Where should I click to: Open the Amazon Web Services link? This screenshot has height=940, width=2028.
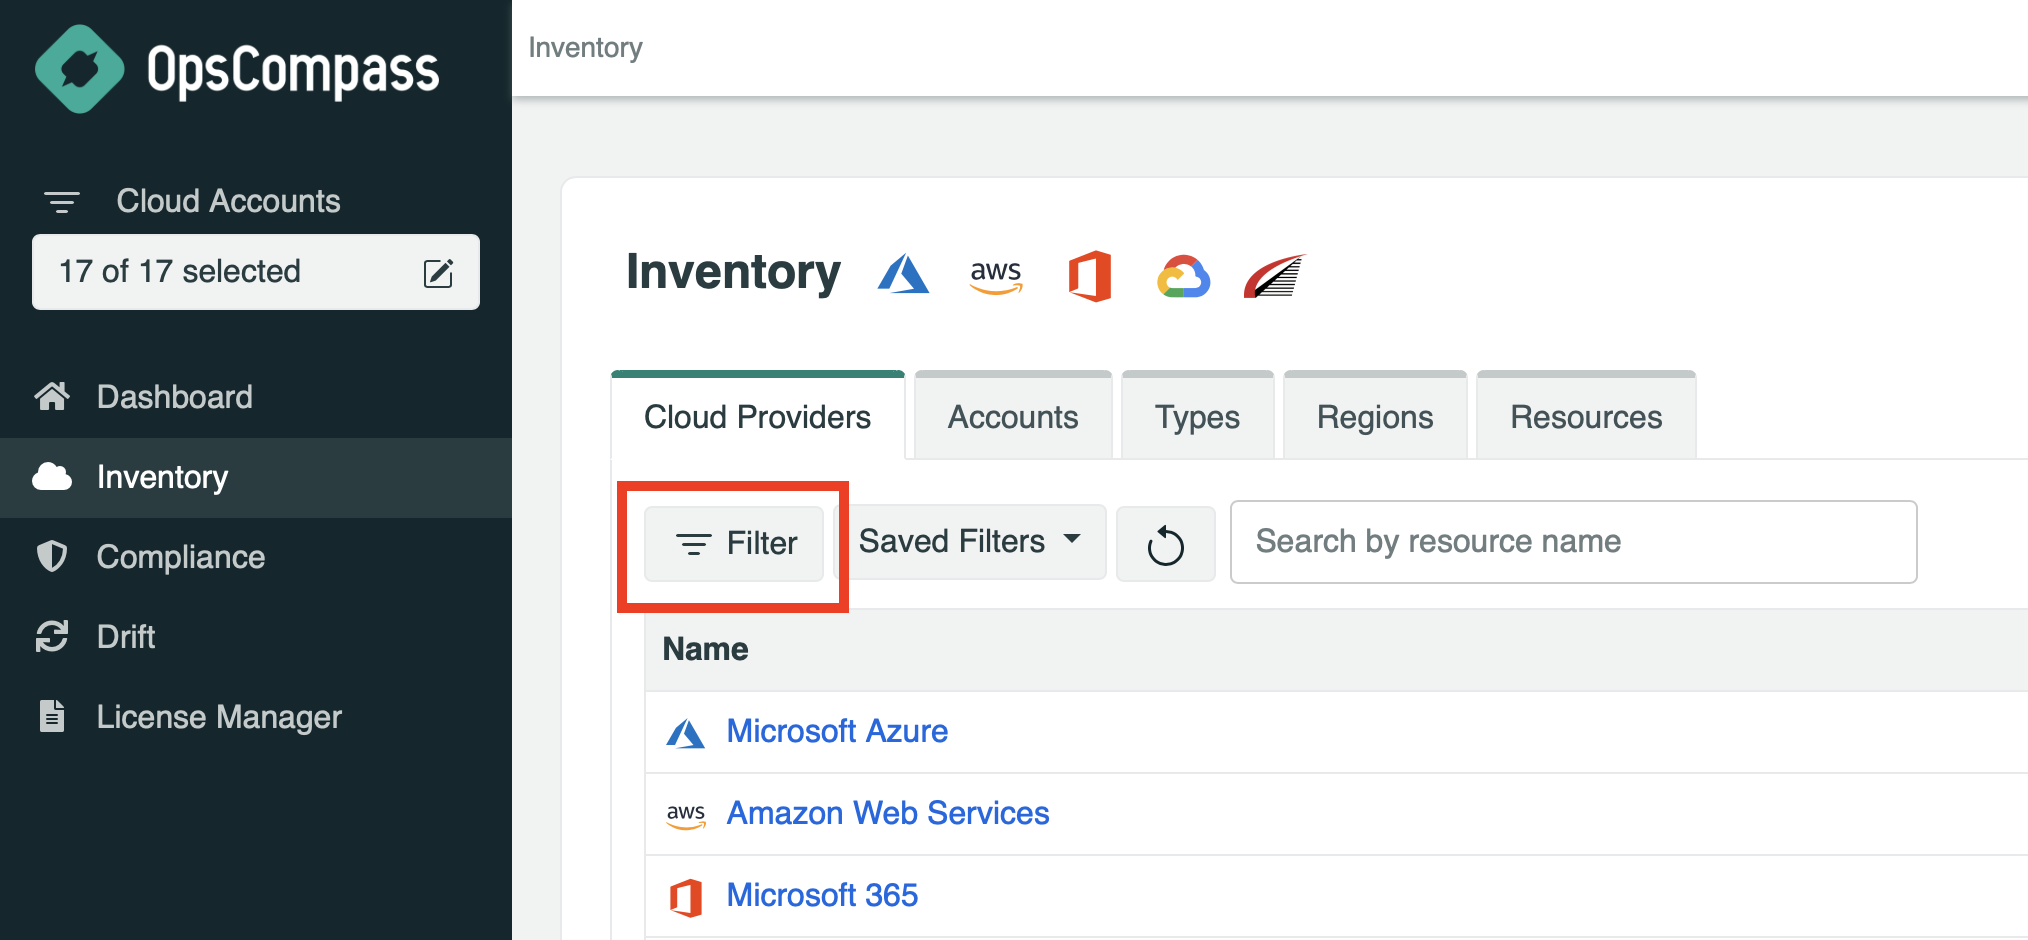tap(888, 813)
